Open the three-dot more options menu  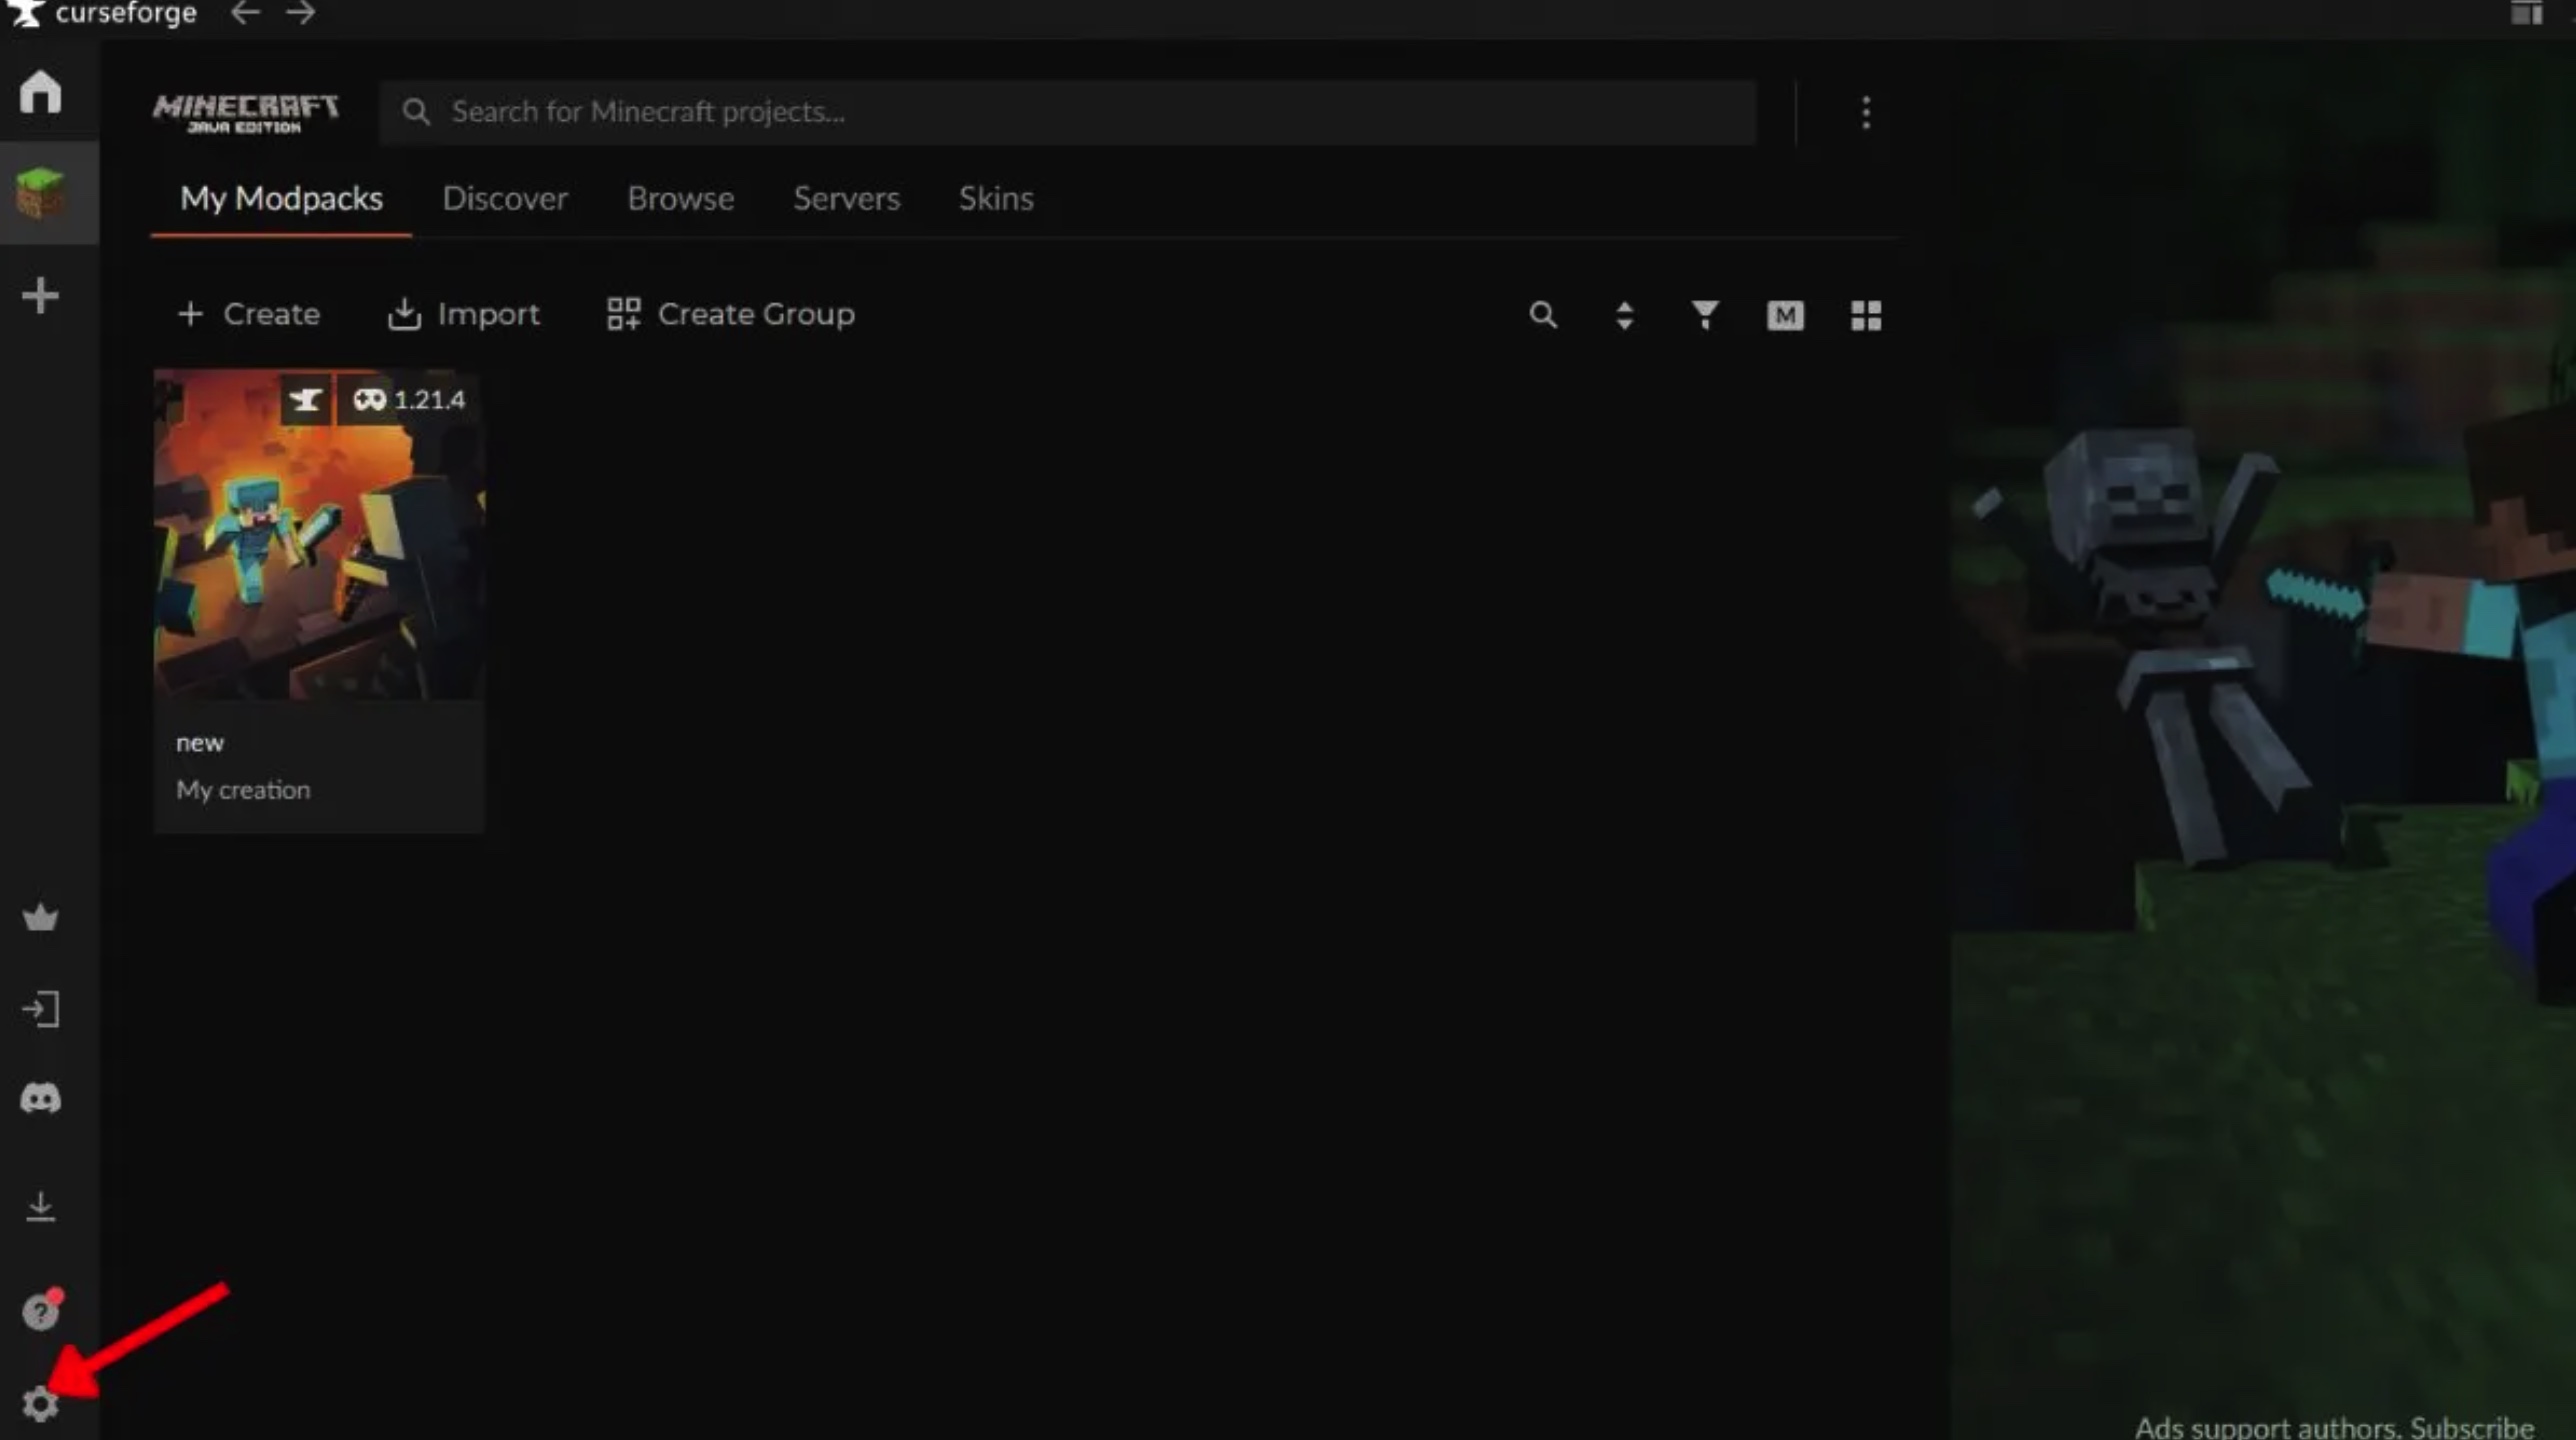tap(1866, 112)
